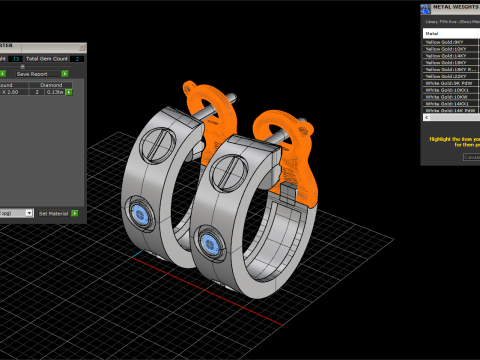Select the plain Yellow Gold 18KY row
Viewport: 480px width, 360px height.
click(x=451, y=63)
